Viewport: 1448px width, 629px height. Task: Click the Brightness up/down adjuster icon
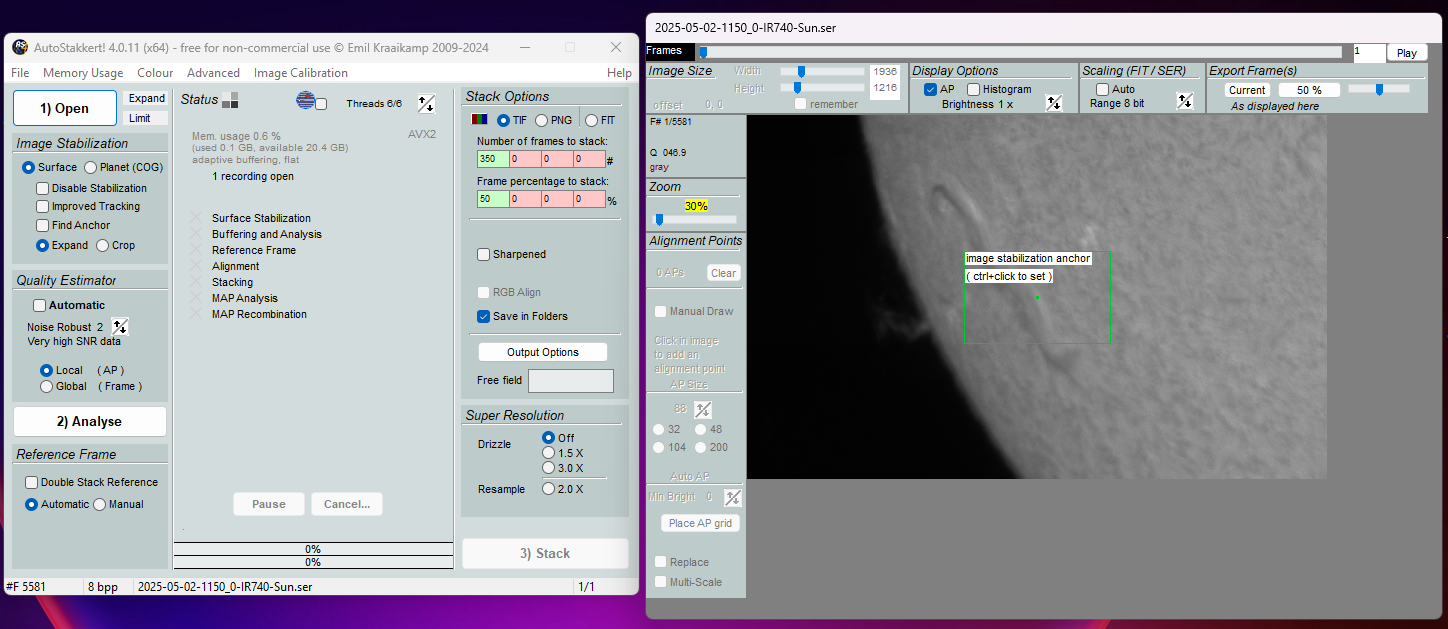pyautogui.click(x=1053, y=103)
